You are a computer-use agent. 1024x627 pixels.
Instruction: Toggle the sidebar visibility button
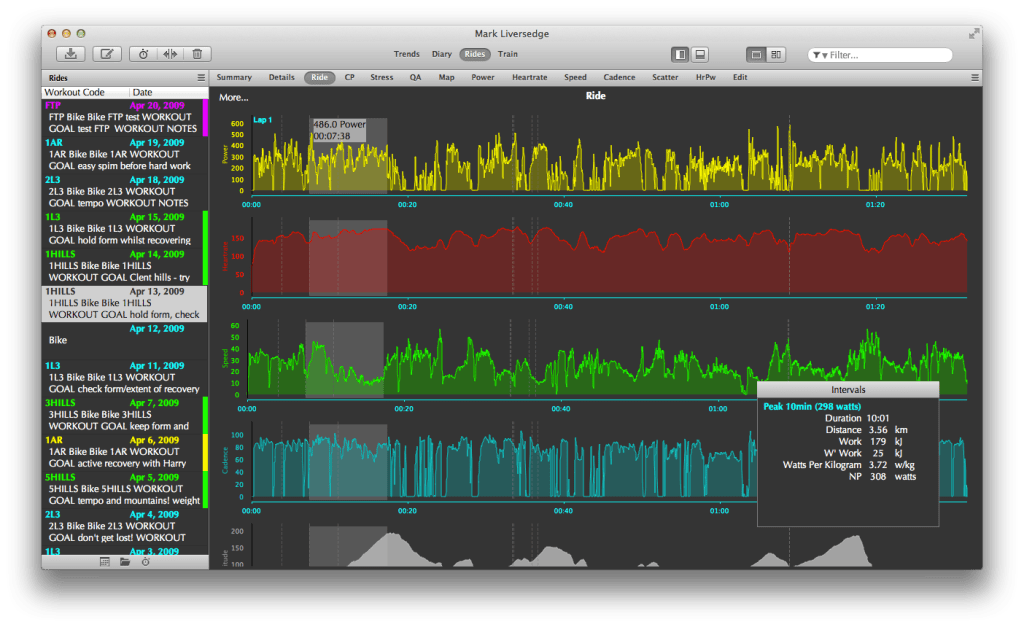pyautogui.click(x=680, y=54)
